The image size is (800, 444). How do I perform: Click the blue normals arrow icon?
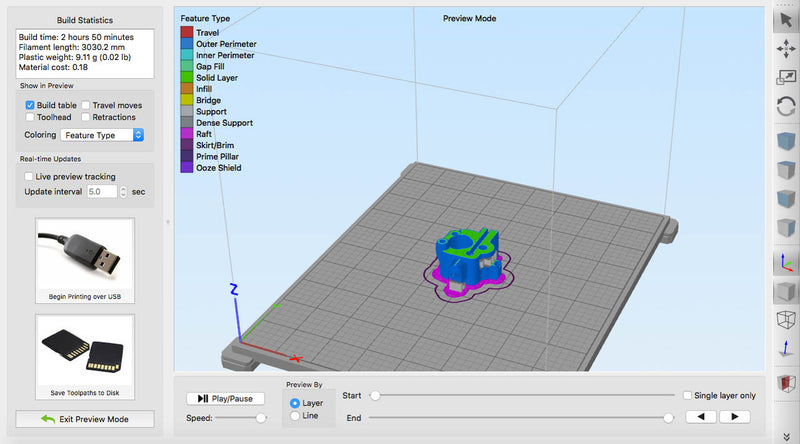(786, 349)
